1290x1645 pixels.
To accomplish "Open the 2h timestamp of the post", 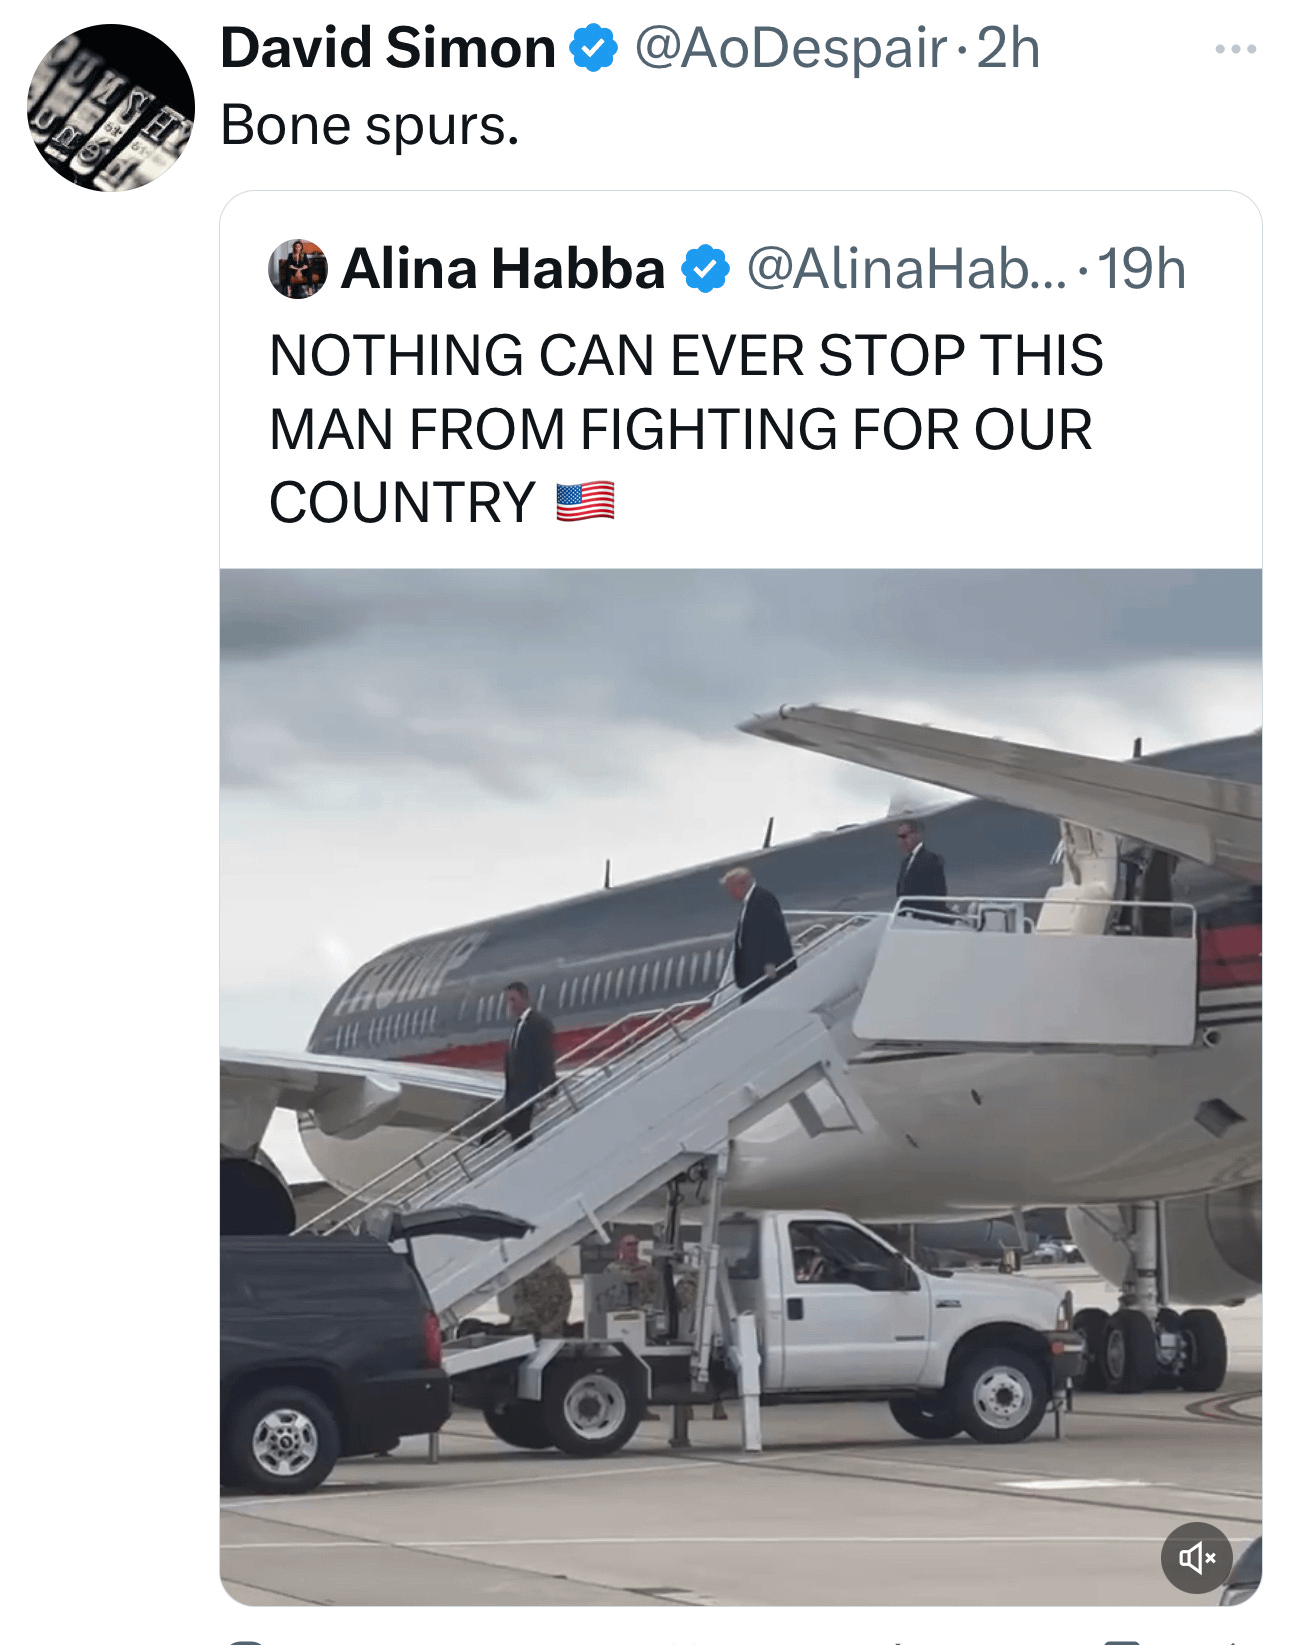I will (x=1008, y=49).
